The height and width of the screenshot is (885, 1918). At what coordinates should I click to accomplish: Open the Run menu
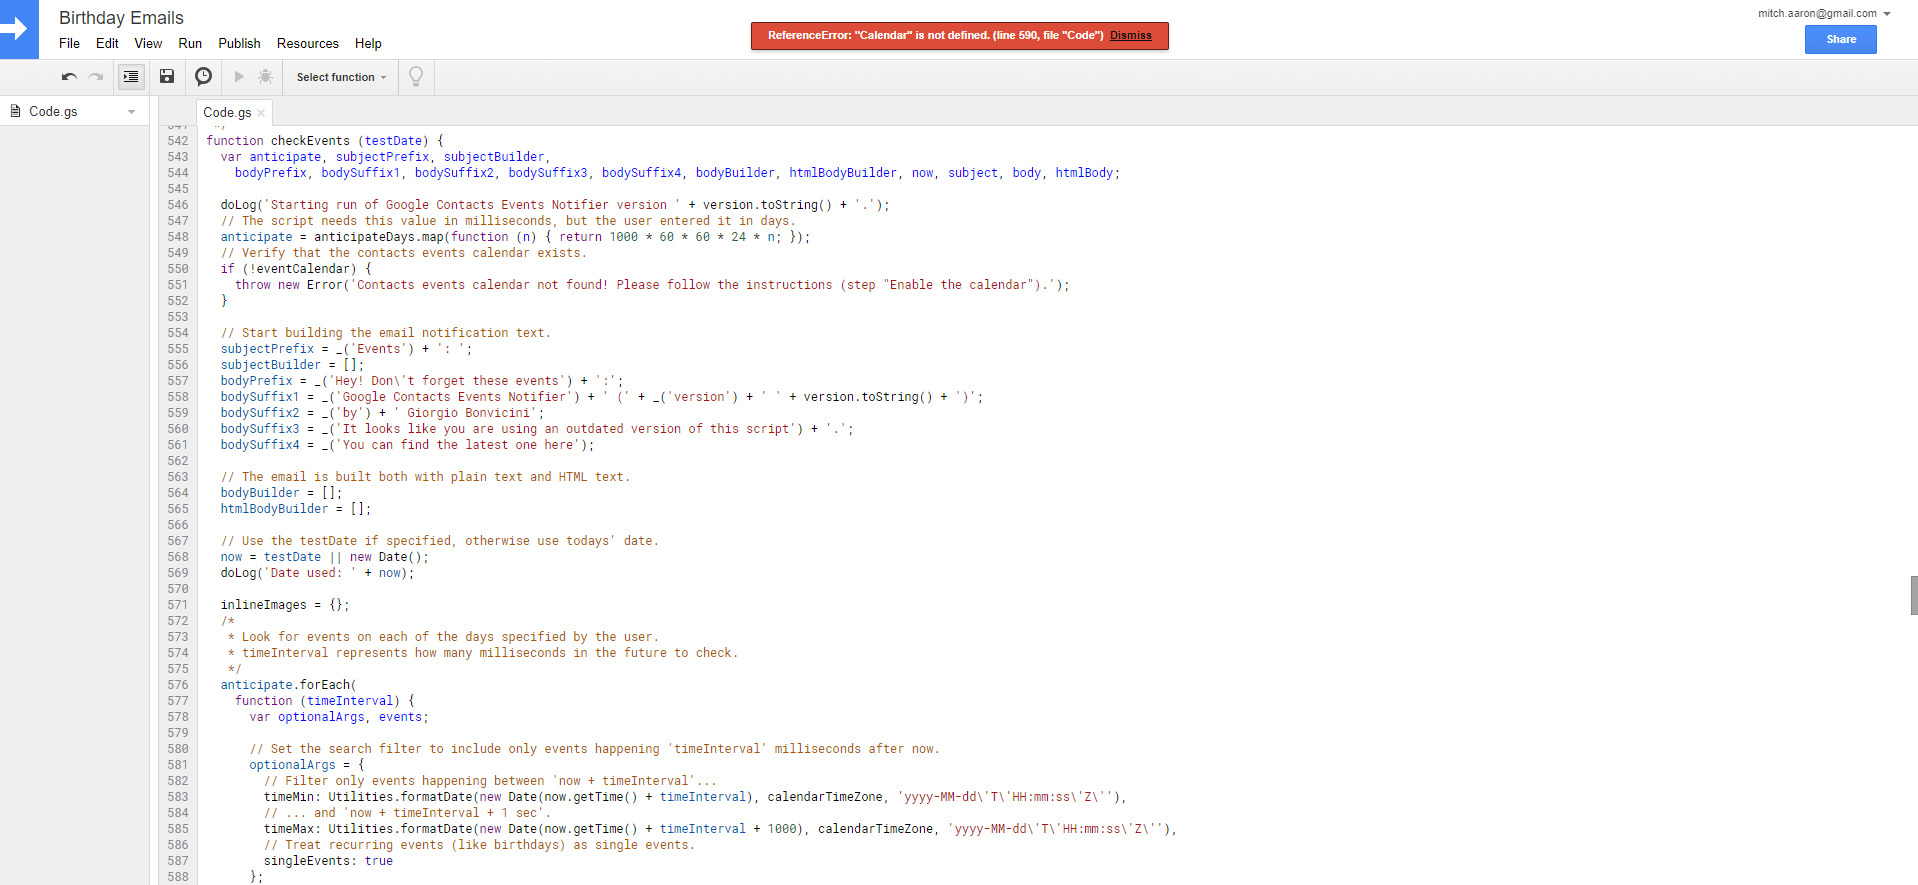tap(190, 43)
